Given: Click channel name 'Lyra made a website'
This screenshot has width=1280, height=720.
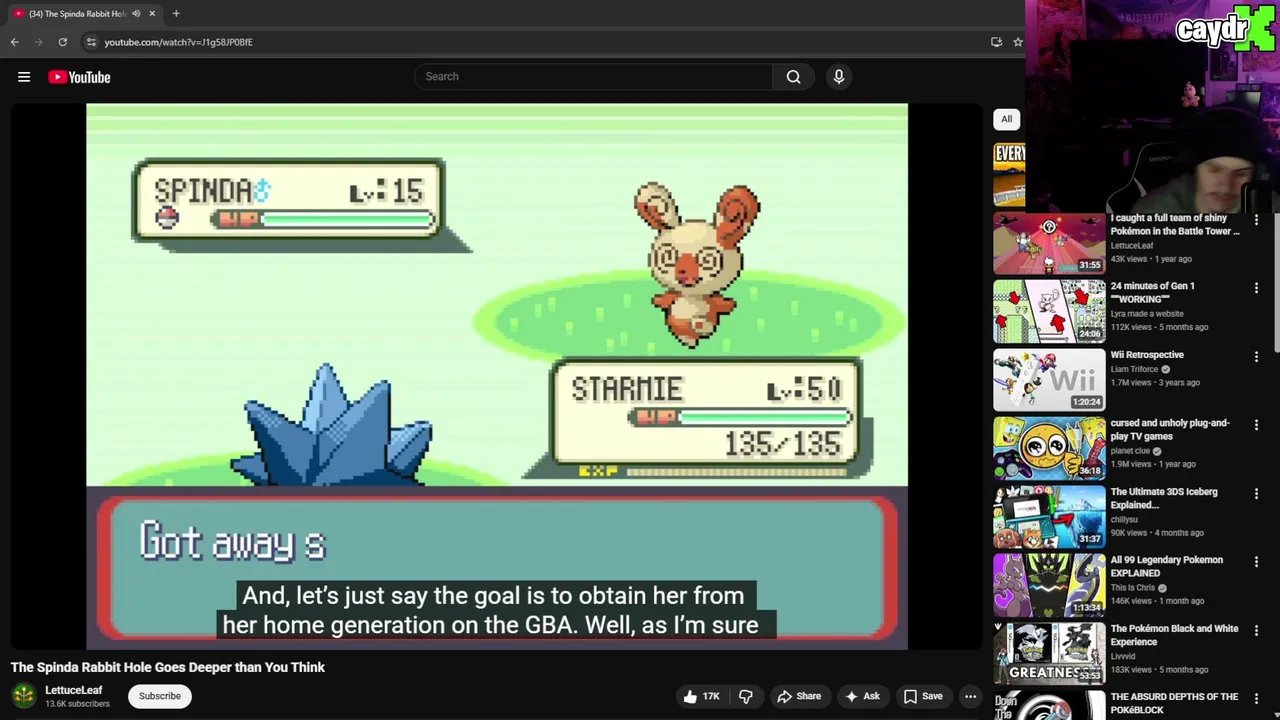Looking at the screenshot, I should [x=1147, y=314].
